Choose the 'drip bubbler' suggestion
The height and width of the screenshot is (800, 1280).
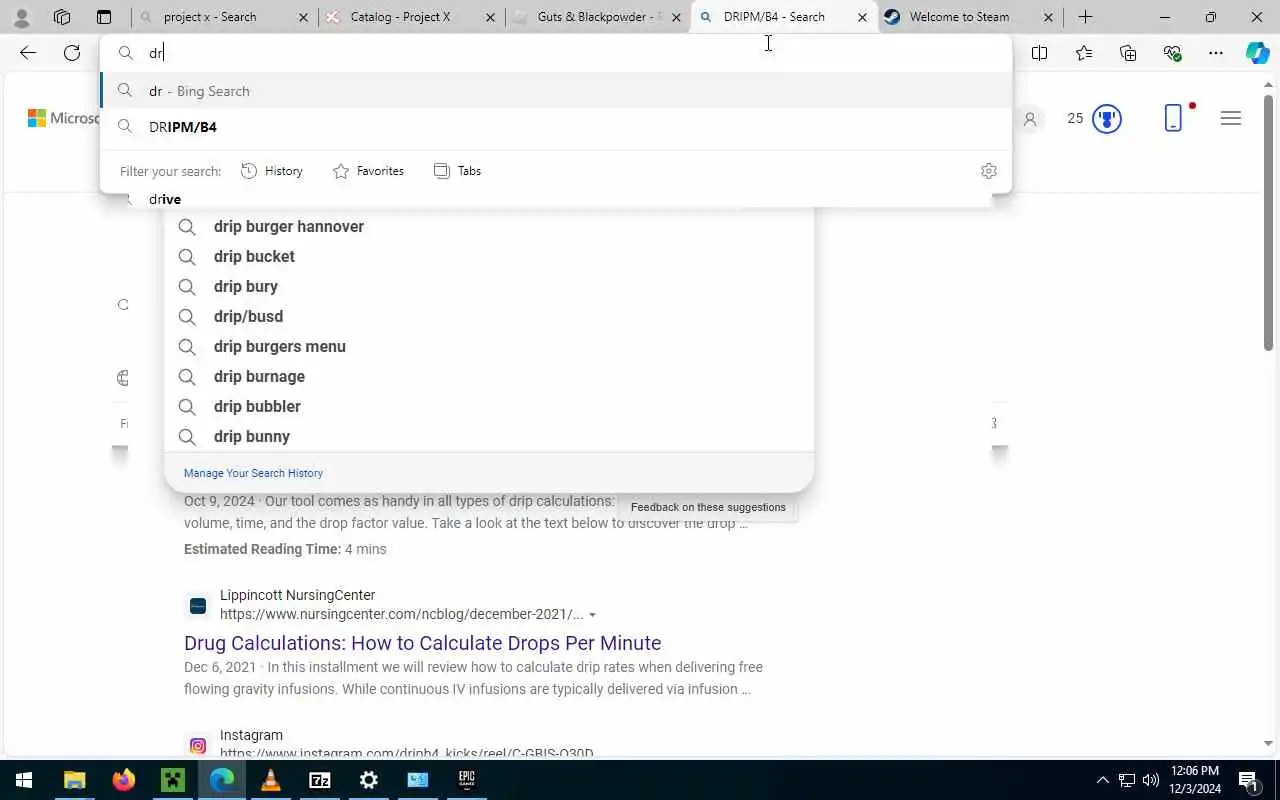click(489, 407)
